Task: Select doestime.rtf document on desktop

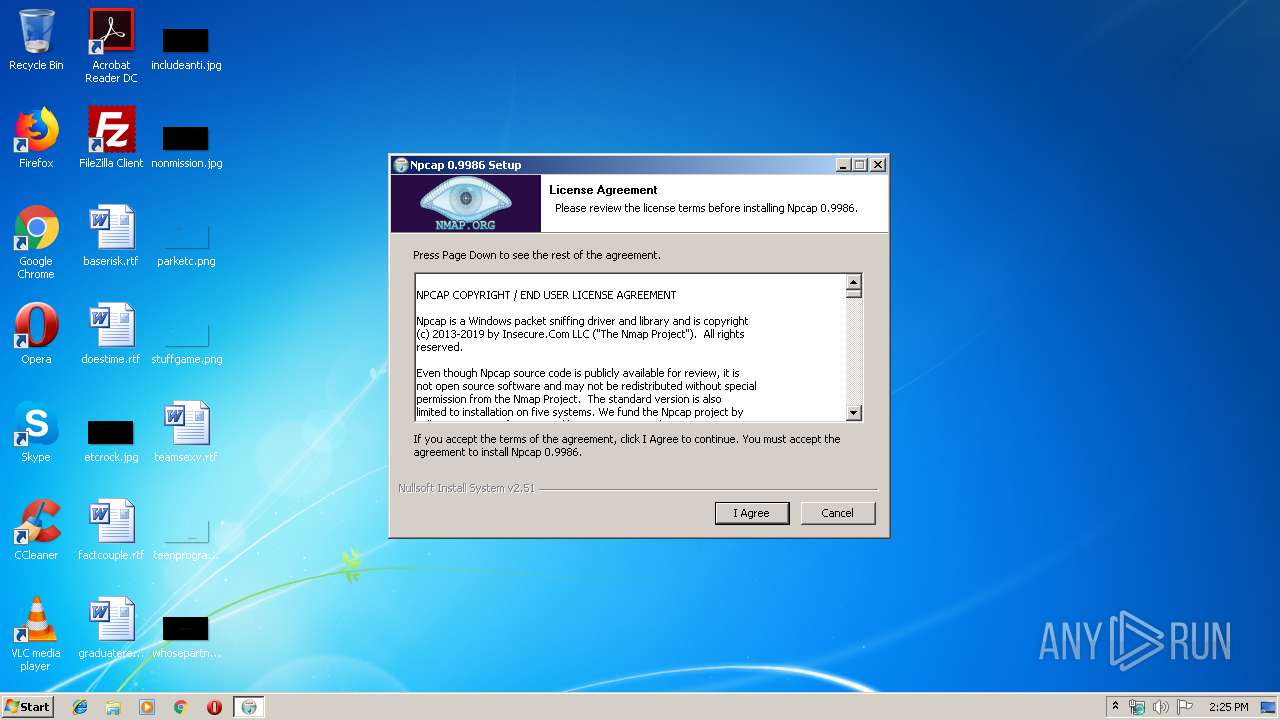Action: pyautogui.click(x=111, y=334)
